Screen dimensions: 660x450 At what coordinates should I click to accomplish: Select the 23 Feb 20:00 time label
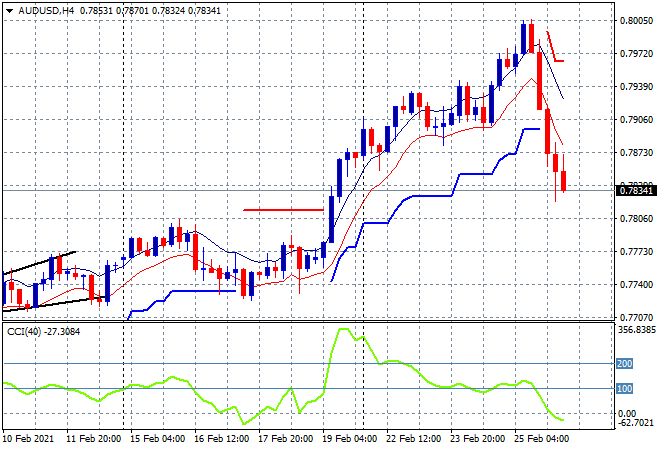click(478, 439)
